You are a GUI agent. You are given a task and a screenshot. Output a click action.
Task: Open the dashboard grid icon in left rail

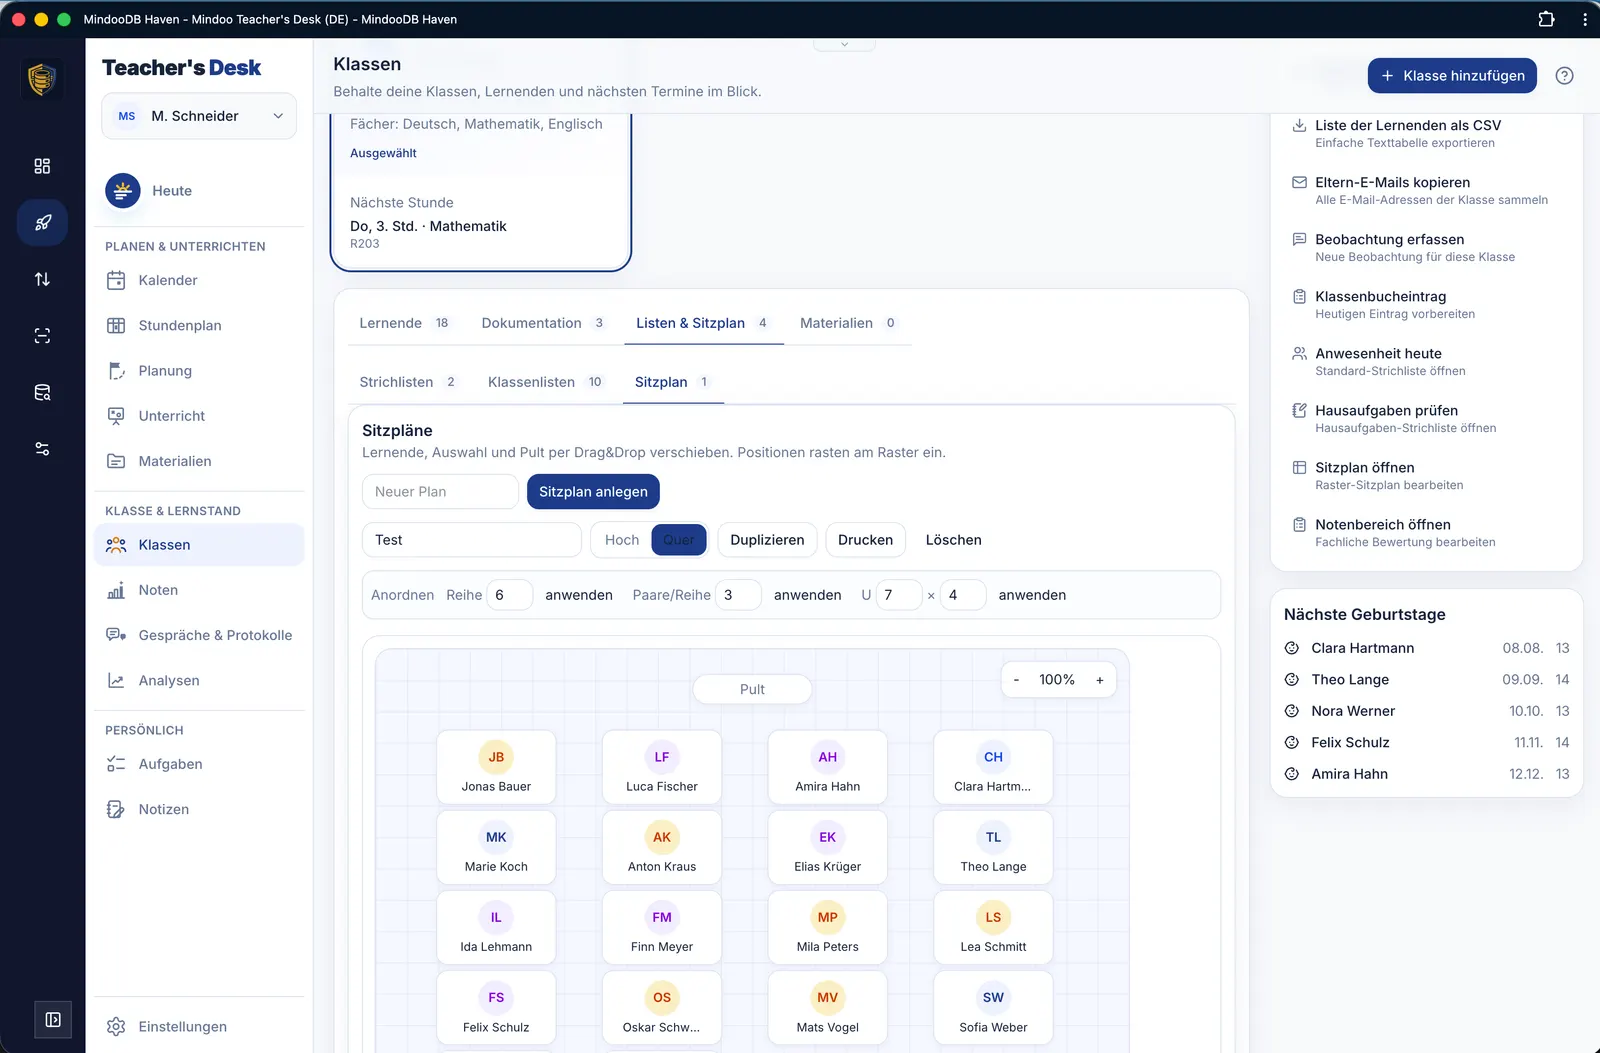coord(42,166)
